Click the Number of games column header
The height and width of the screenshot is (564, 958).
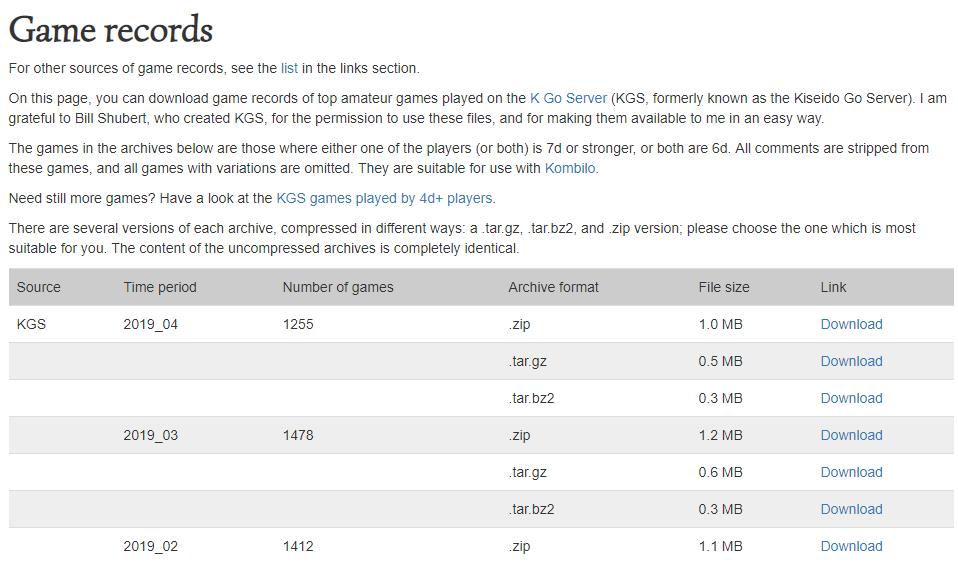click(x=338, y=287)
